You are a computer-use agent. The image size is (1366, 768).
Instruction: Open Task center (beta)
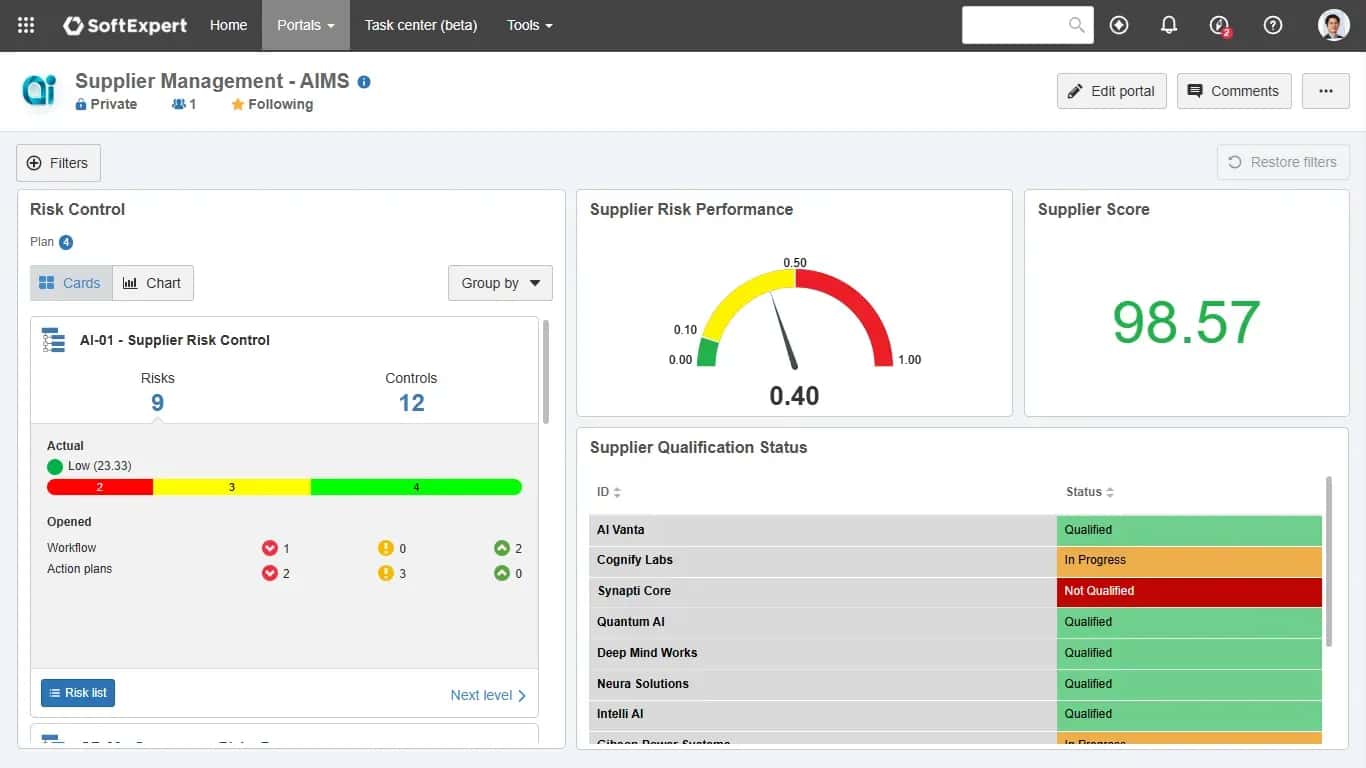421,26
